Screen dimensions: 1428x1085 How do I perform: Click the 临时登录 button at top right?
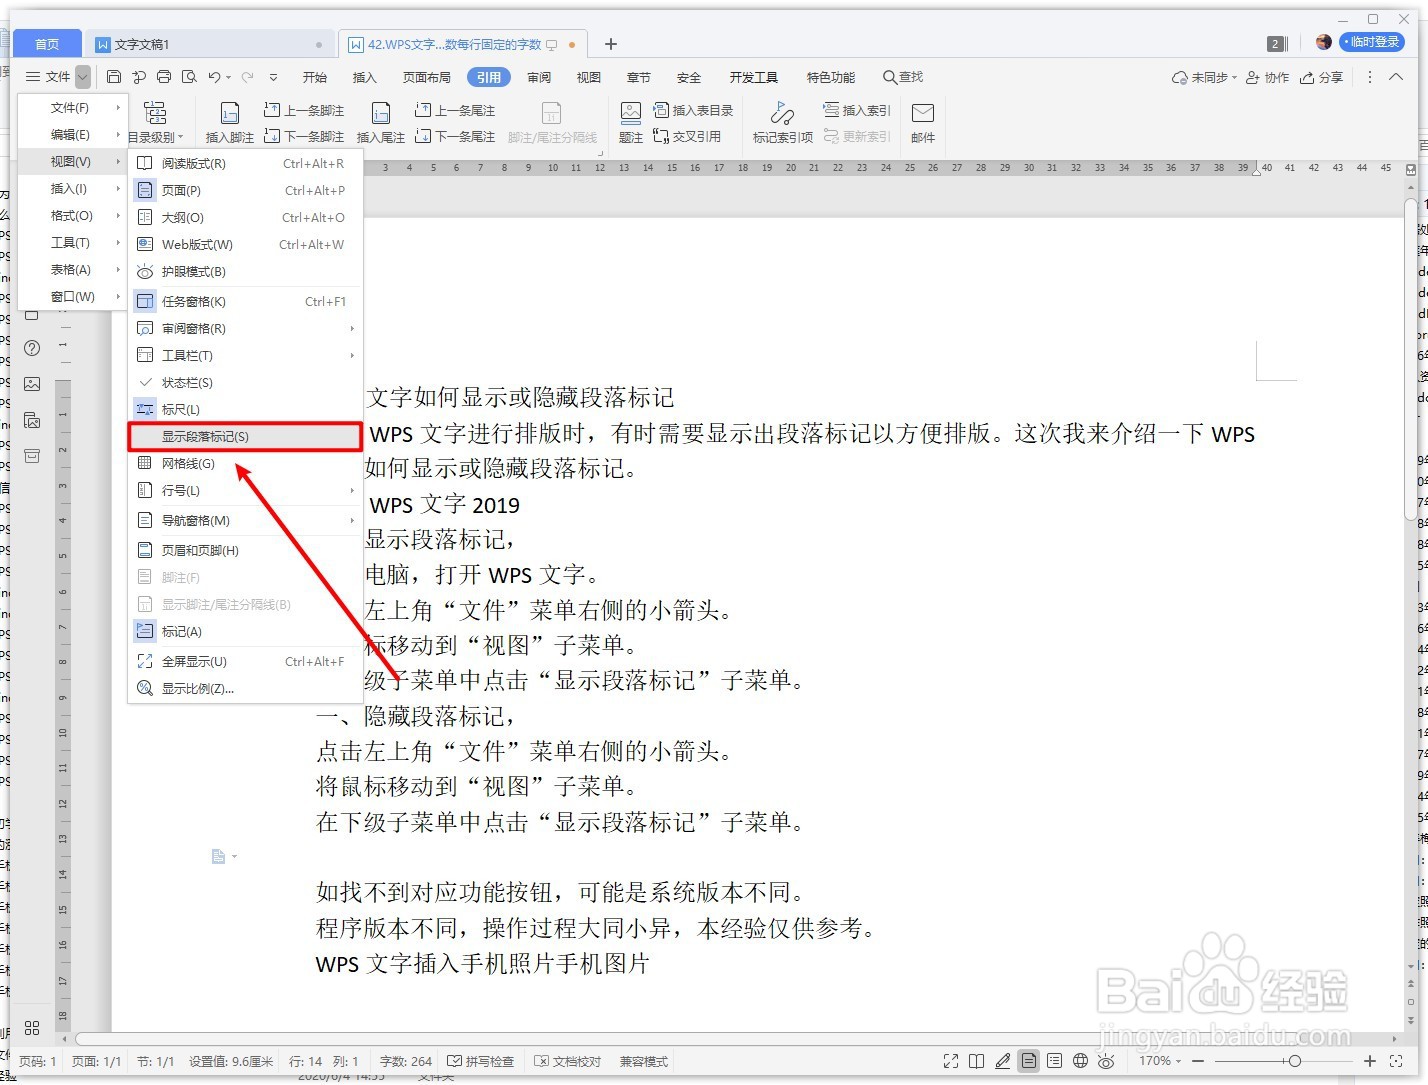(x=1373, y=41)
